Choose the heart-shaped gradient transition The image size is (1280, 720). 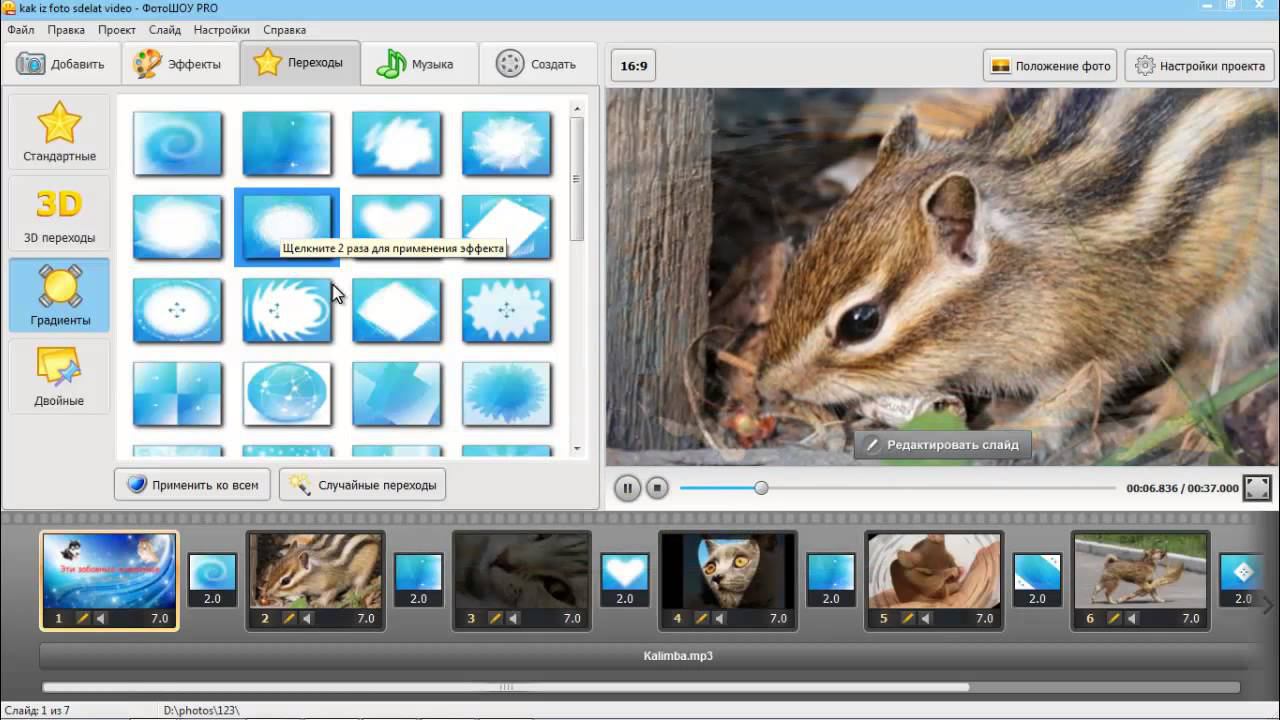pyautogui.click(x=396, y=227)
